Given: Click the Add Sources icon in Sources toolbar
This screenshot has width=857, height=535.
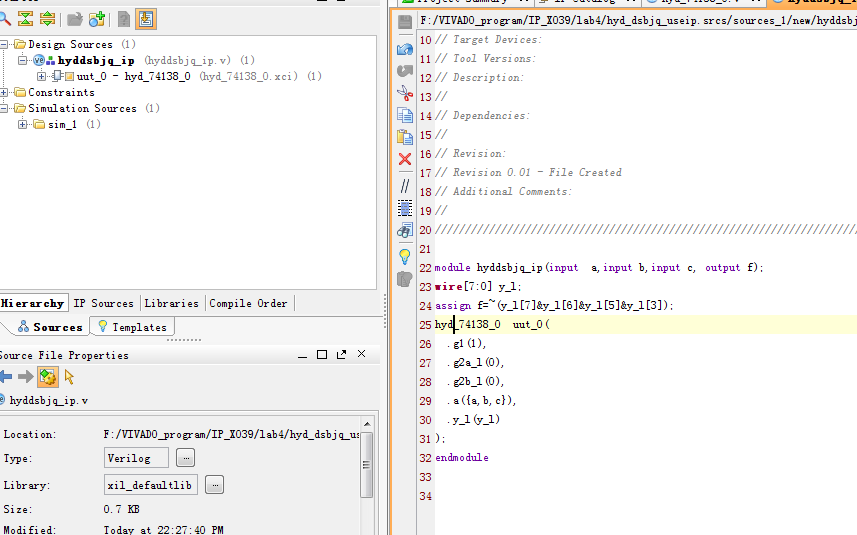Looking at the screenshot, I should tap(97, 19).
